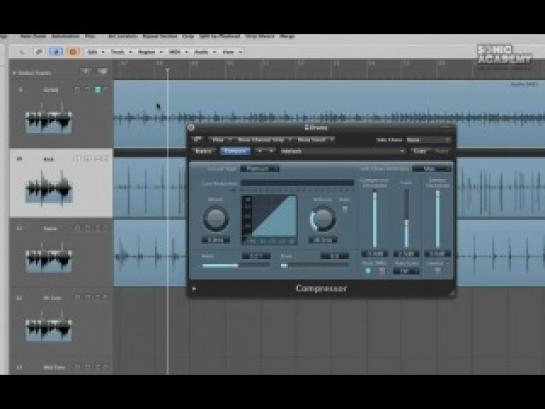Select the Snare track name

[x=50, y=228]
